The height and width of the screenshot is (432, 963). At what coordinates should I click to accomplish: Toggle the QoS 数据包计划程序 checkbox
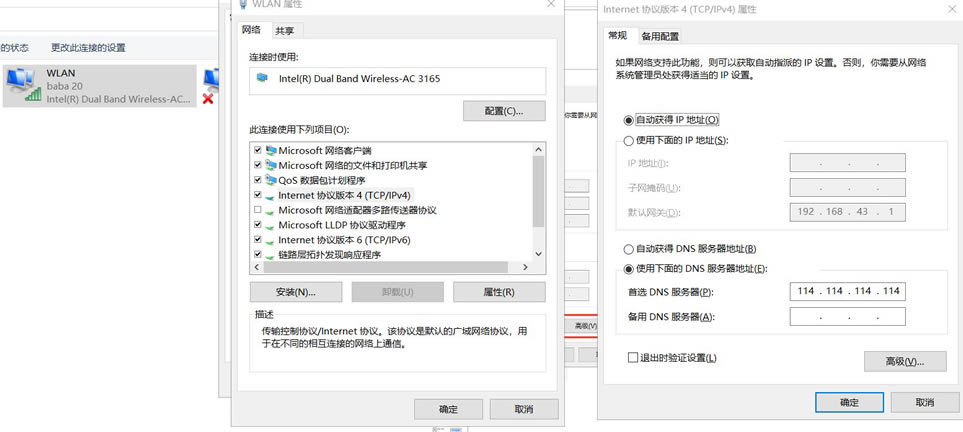click(257, 180)
